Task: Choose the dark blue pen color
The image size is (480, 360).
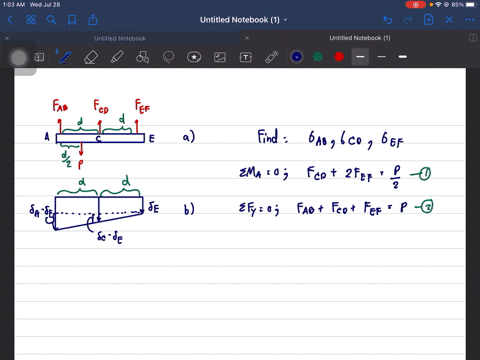Action: (297, 57)
